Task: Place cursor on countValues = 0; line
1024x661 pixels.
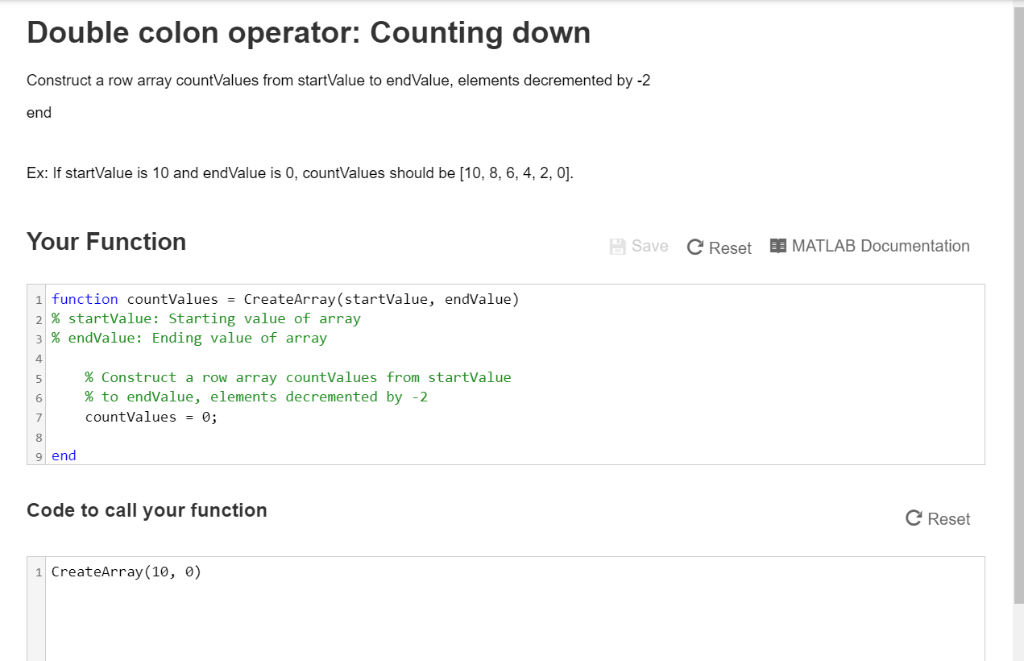Action: tap(151, 417)
